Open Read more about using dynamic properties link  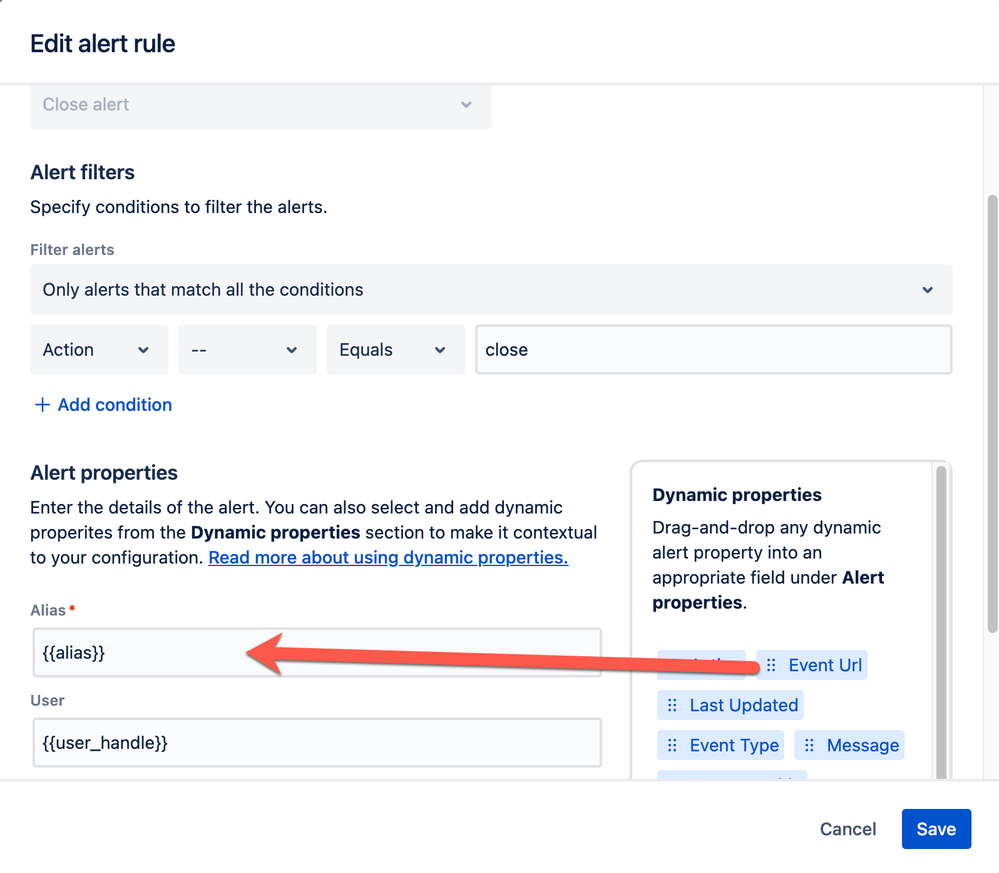coord(388,558)
